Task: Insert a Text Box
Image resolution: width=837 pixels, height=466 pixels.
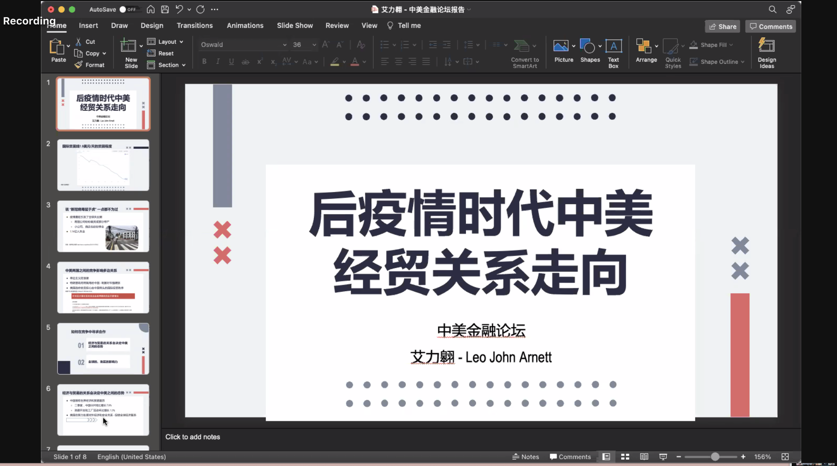Action: pyautogui.click(x=613, y=48)
